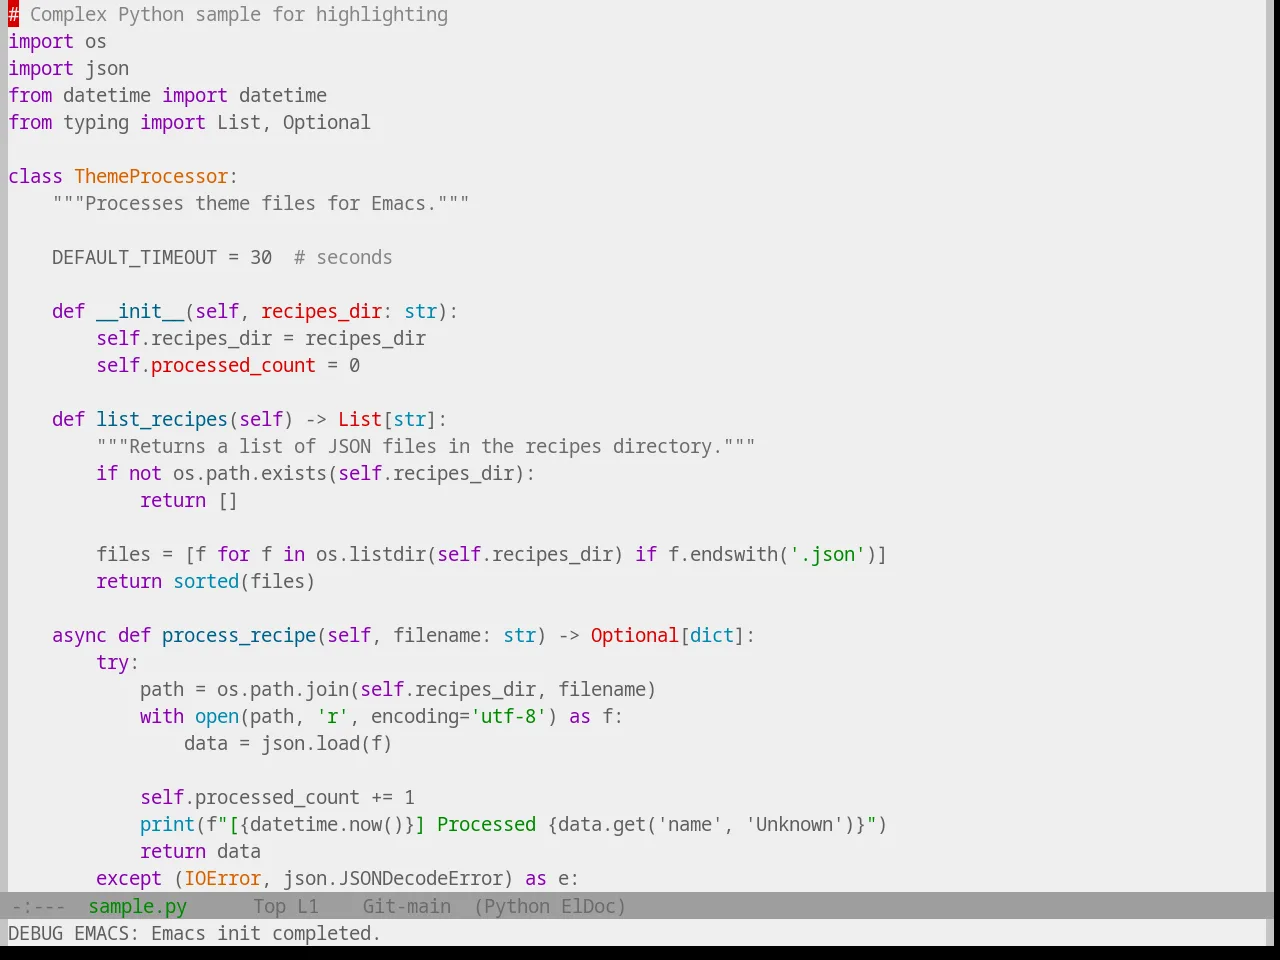Click 'processed_count' in 'self.processed_count = 0'
Screen dimensions: 1280x960
click(x=233, y=365)
